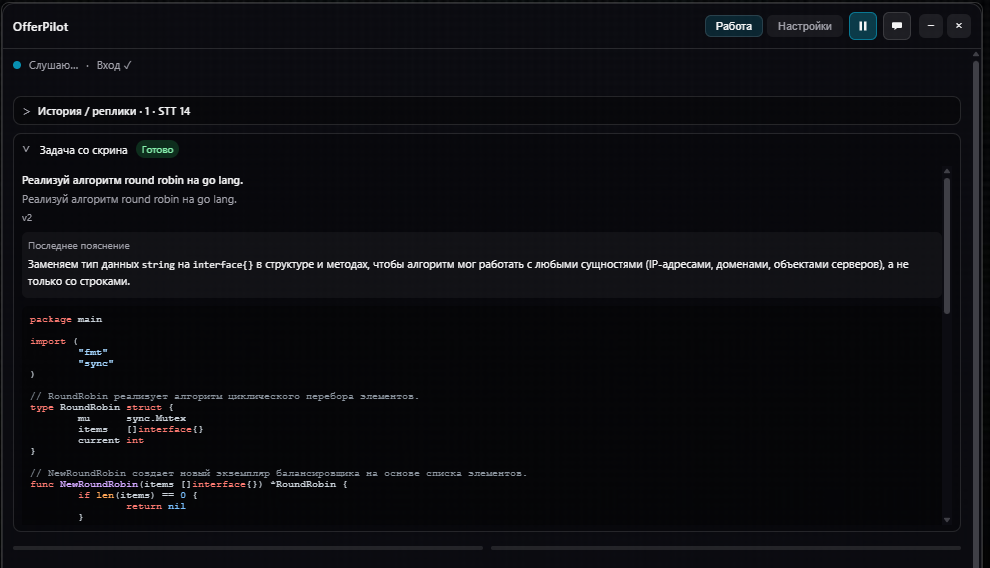
Task: Click the return nil code line
Action: (155, 506)
